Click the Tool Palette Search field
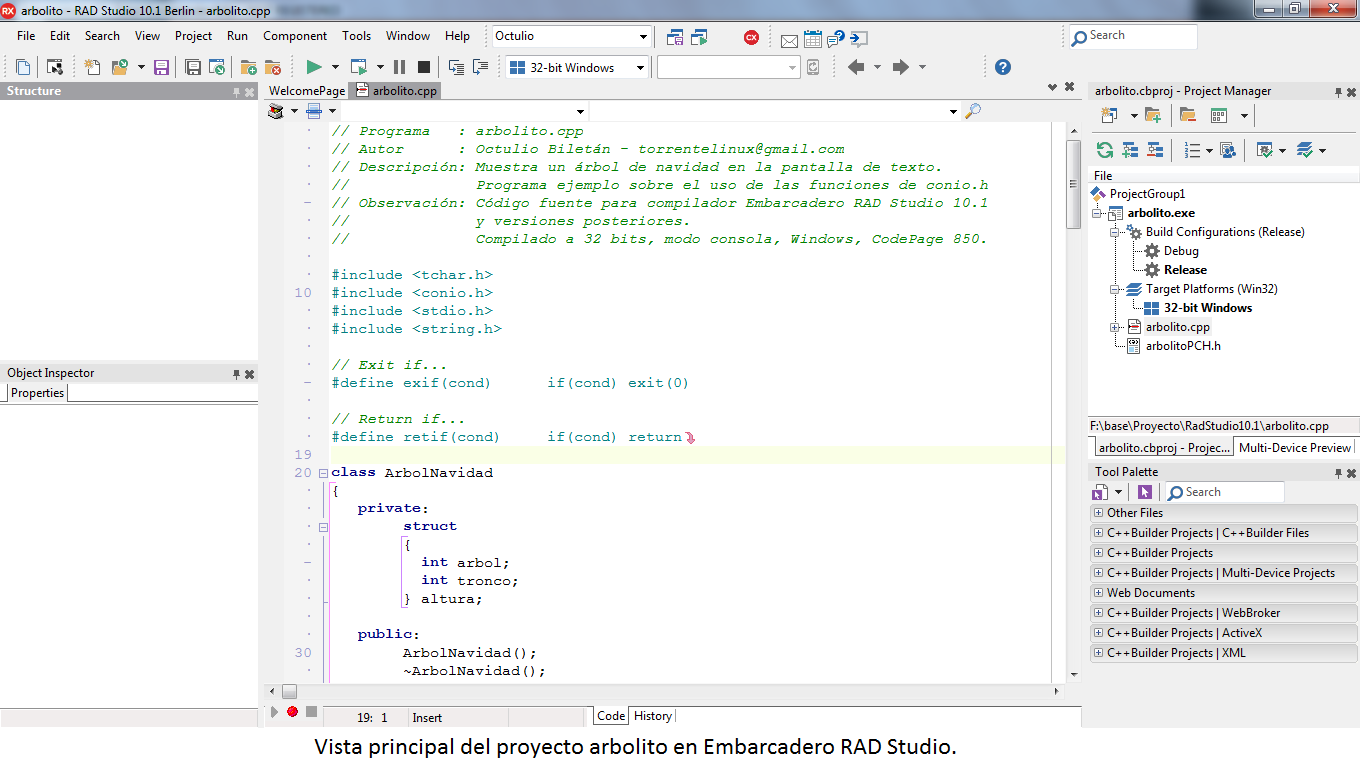1360x776 pixels. tap(1225, 492)
